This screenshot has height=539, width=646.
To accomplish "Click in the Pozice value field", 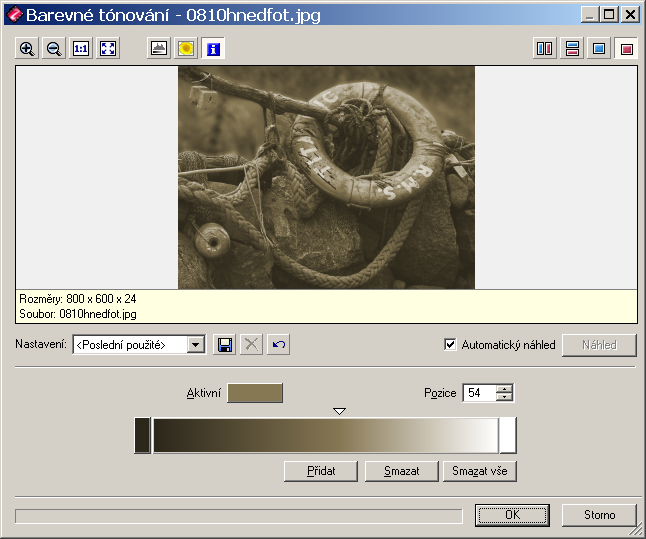I will click(x=479, y=394).
